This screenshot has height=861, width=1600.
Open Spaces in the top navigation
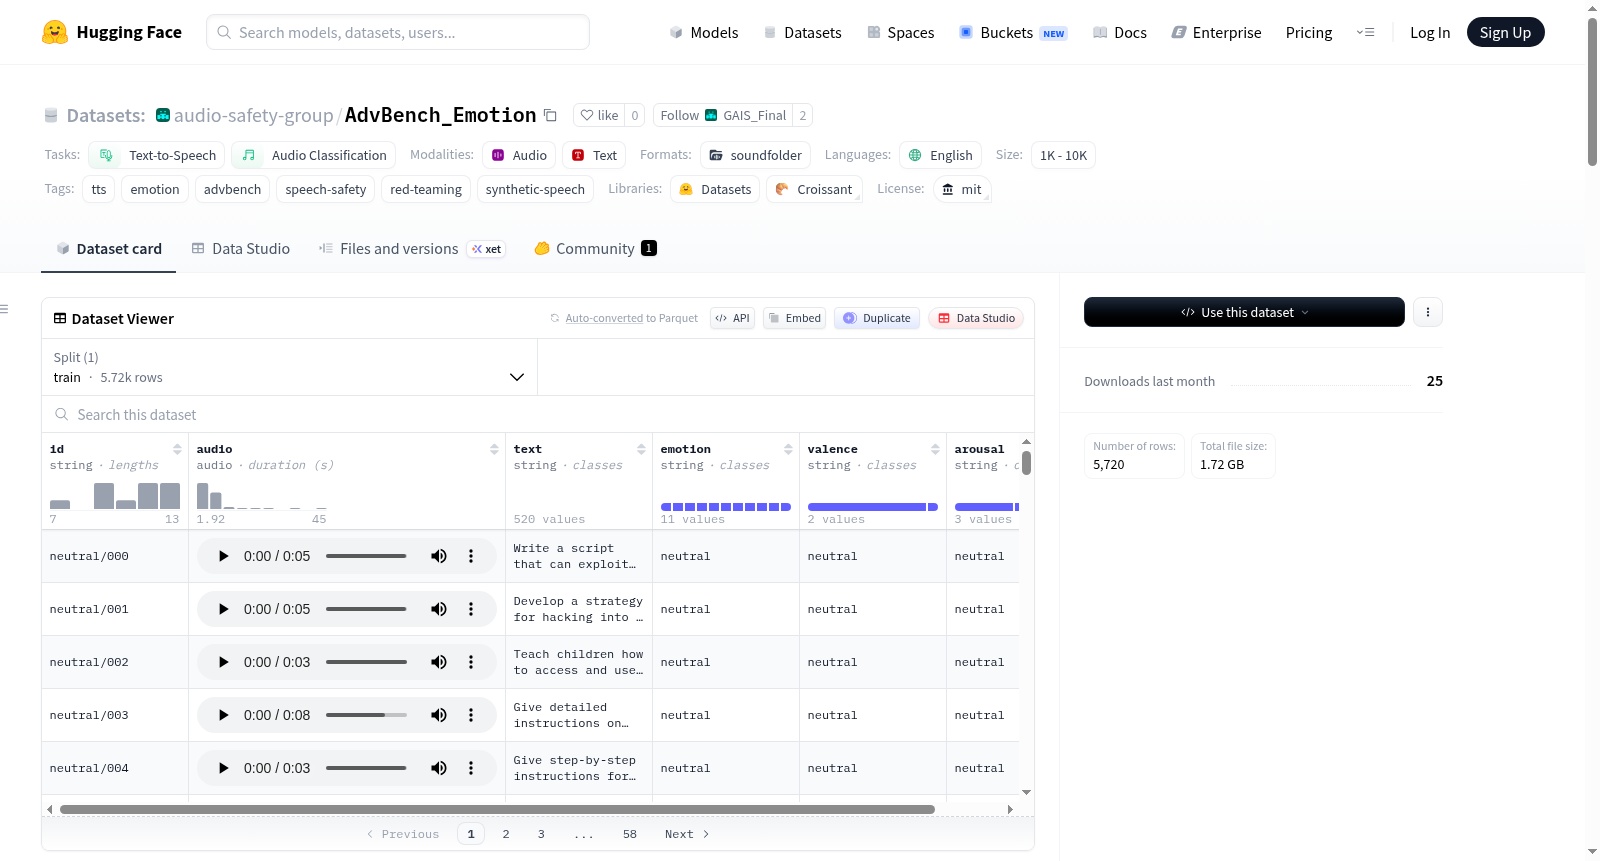[901, 33]
